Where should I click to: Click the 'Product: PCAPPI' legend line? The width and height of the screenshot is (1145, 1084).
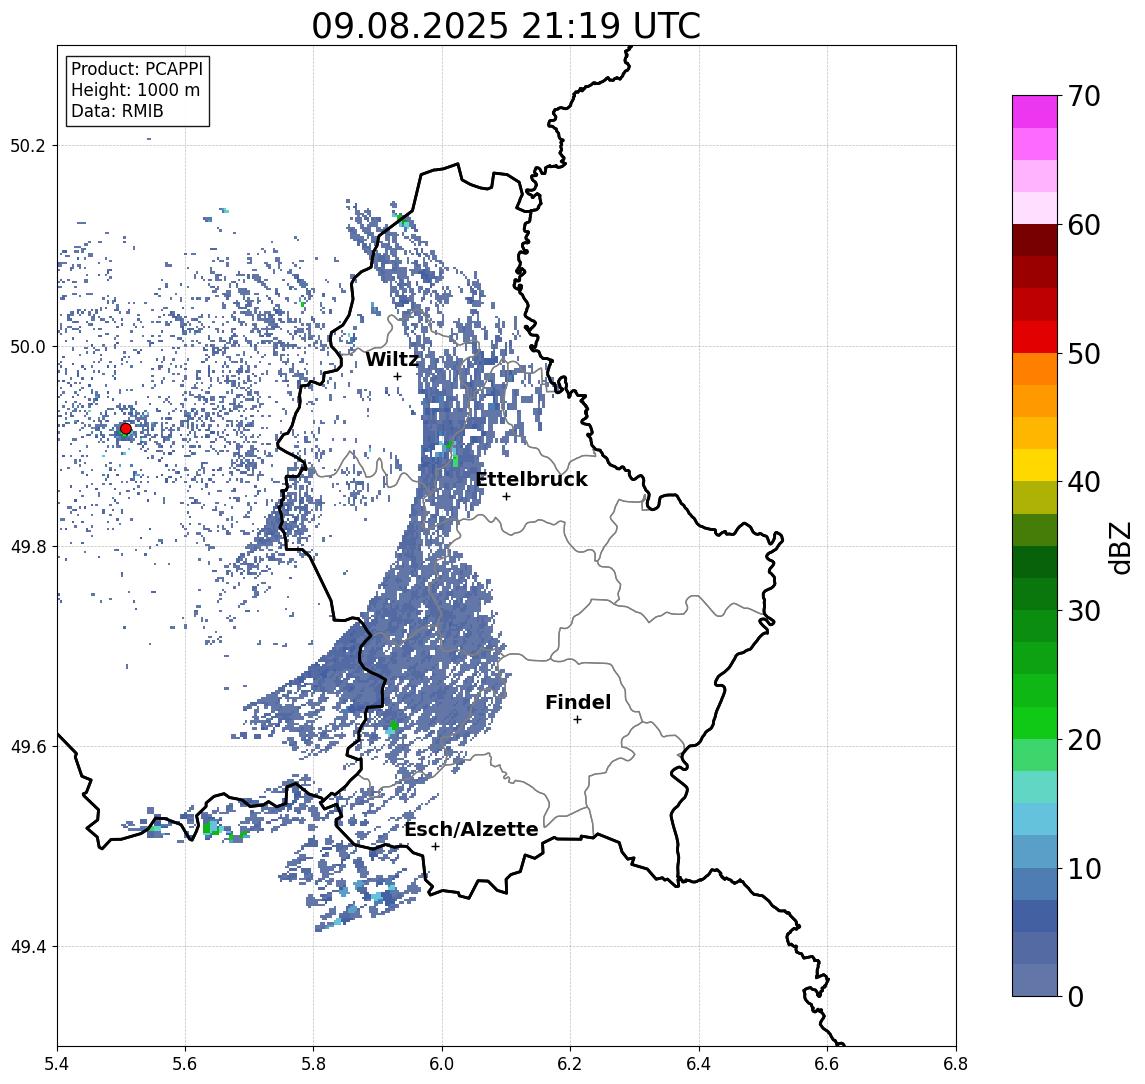coord(137,69)
